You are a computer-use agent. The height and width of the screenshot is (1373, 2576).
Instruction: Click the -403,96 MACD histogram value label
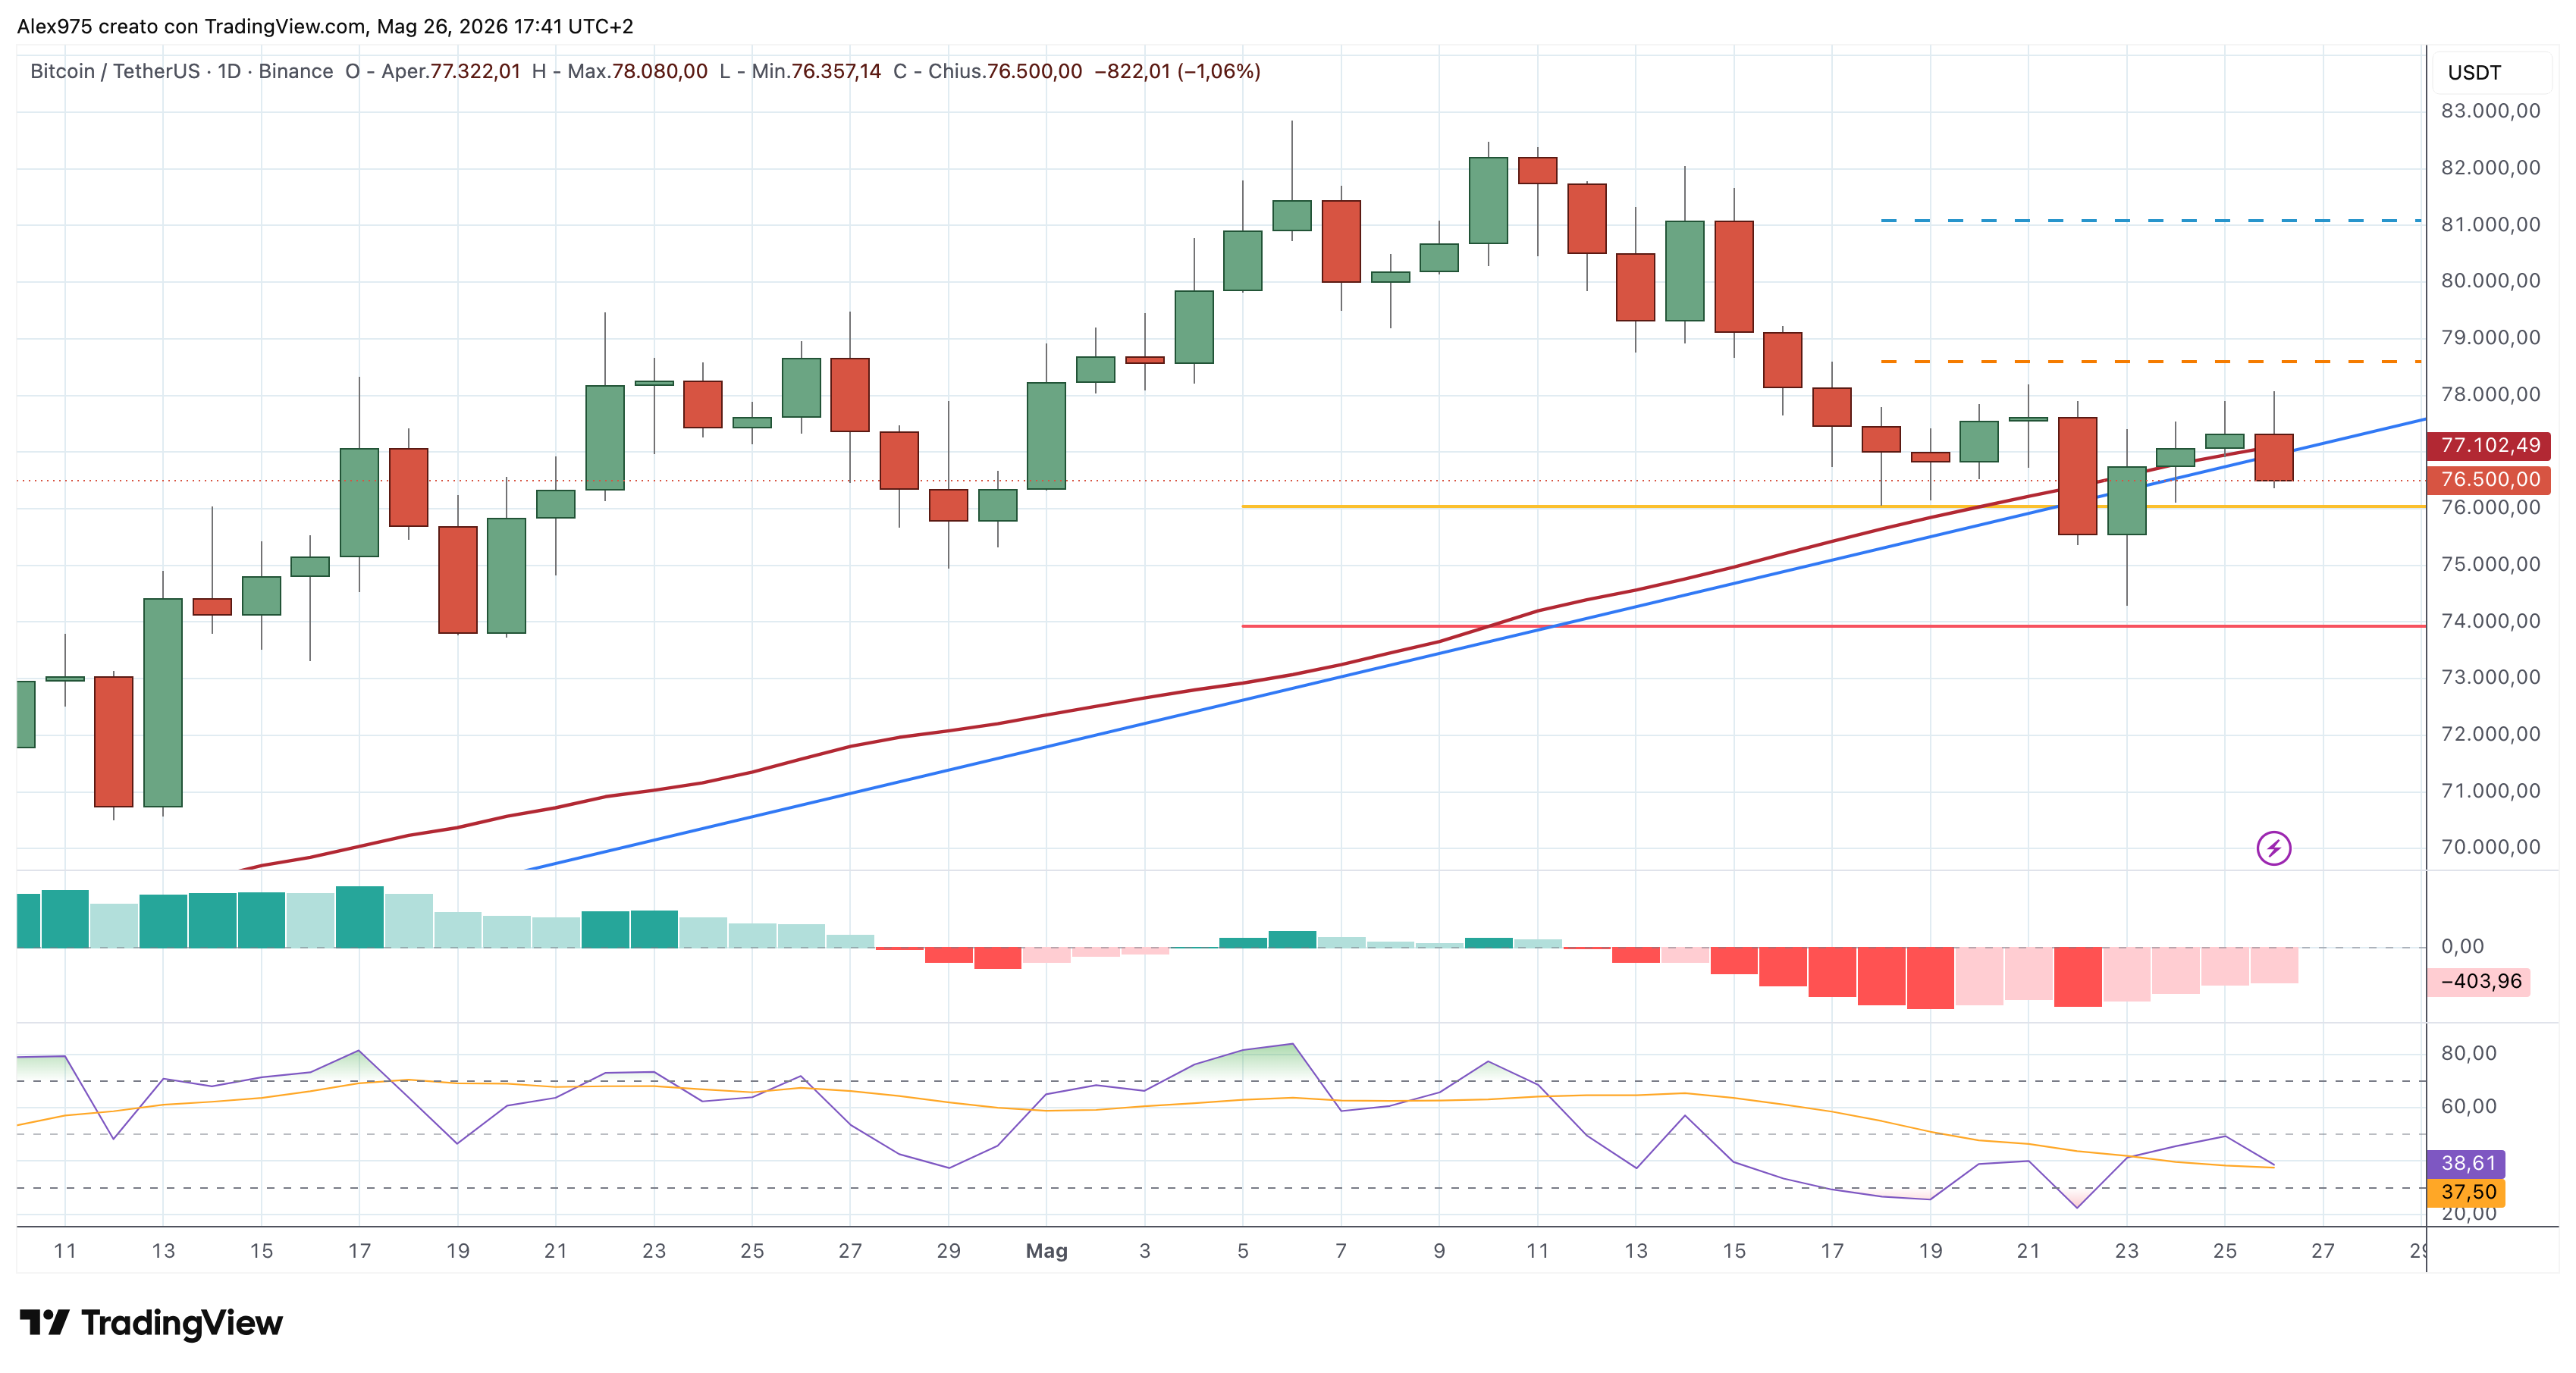pyautogui.click(x=2479, y=981)
